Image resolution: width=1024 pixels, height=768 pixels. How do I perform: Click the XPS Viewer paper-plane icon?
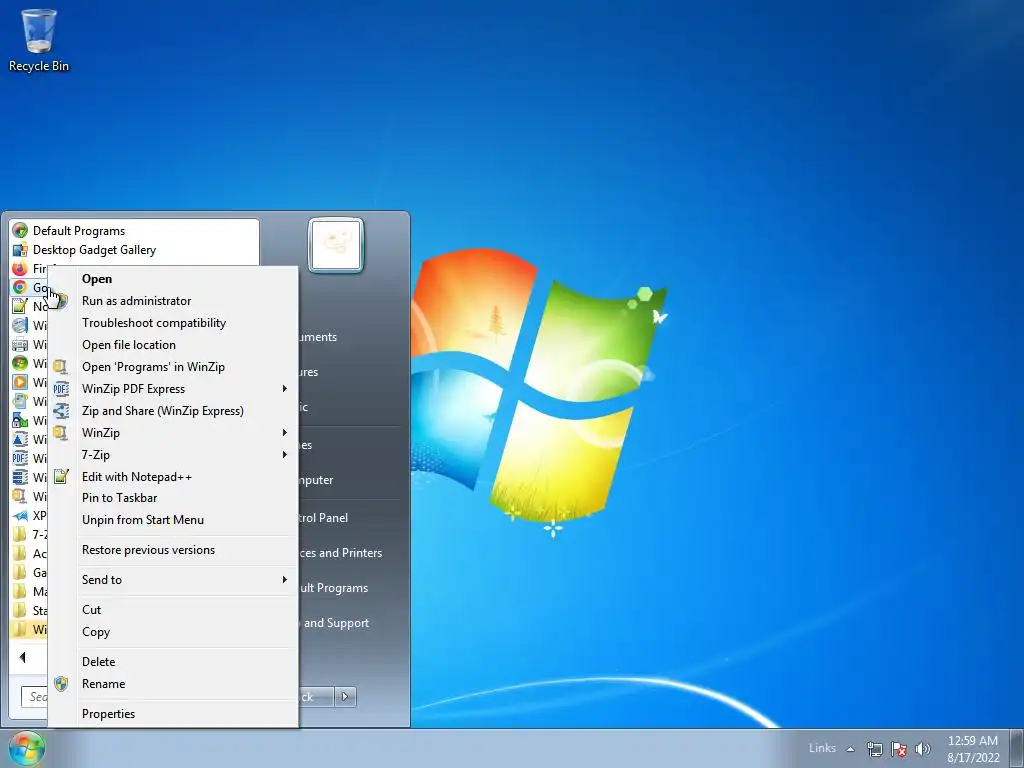click(x=20, y=515)
